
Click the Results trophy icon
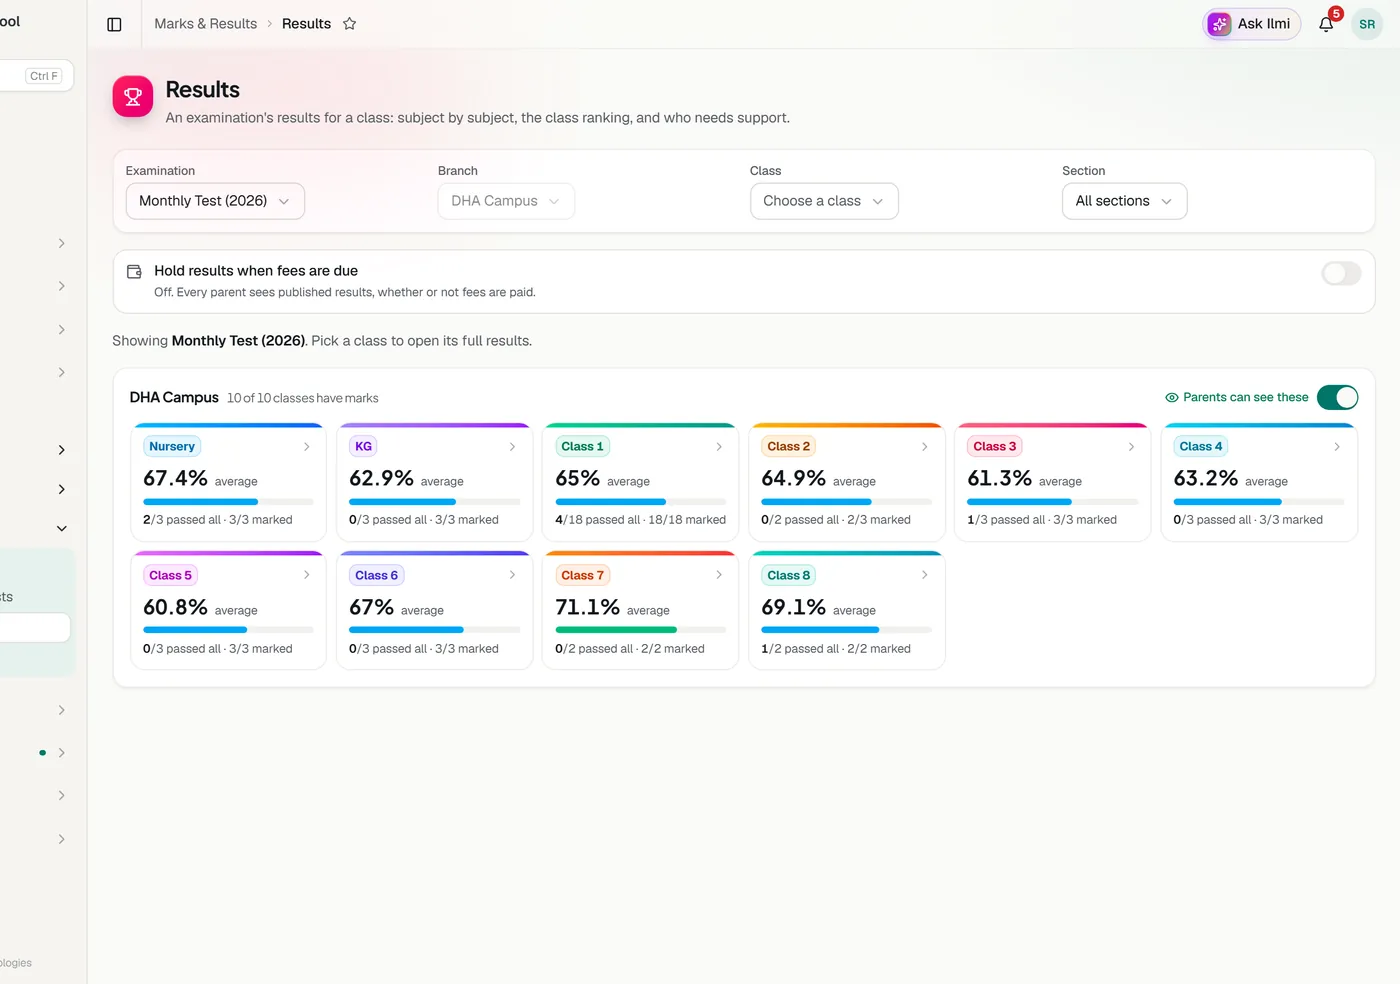coord(133,97)
